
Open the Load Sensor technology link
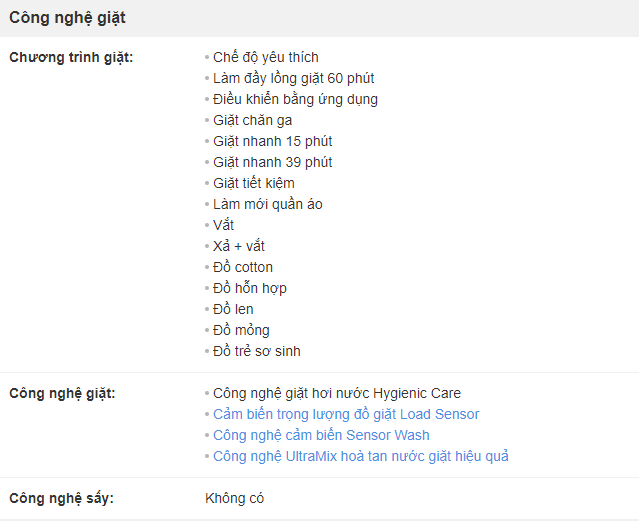point(346,414)
